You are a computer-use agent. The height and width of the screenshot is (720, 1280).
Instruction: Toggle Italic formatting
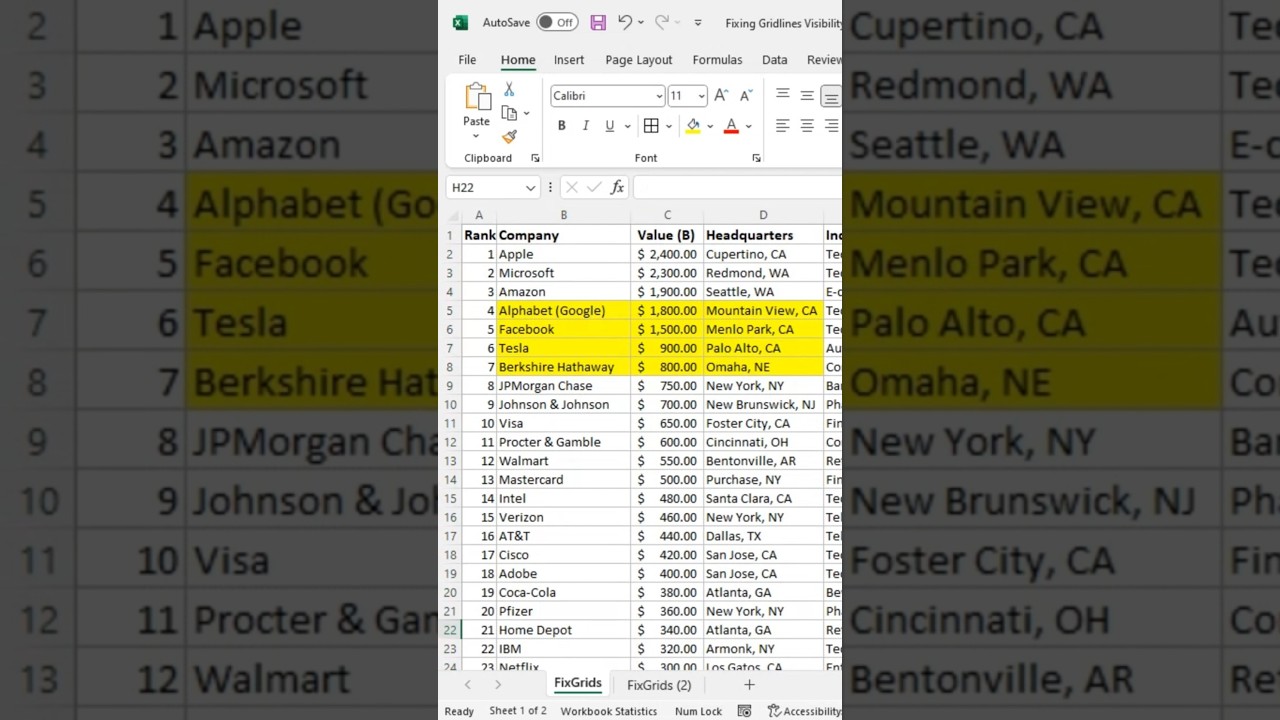click(x=586, y=126)
